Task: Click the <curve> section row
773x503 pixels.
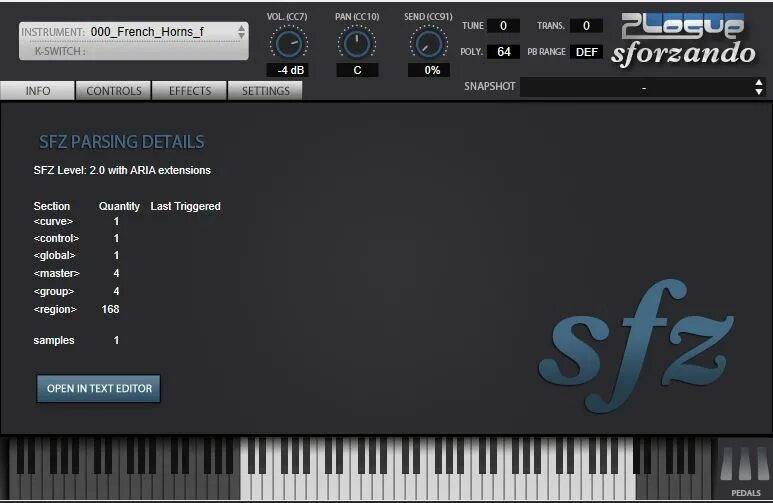Action: (x=76, y=221)
